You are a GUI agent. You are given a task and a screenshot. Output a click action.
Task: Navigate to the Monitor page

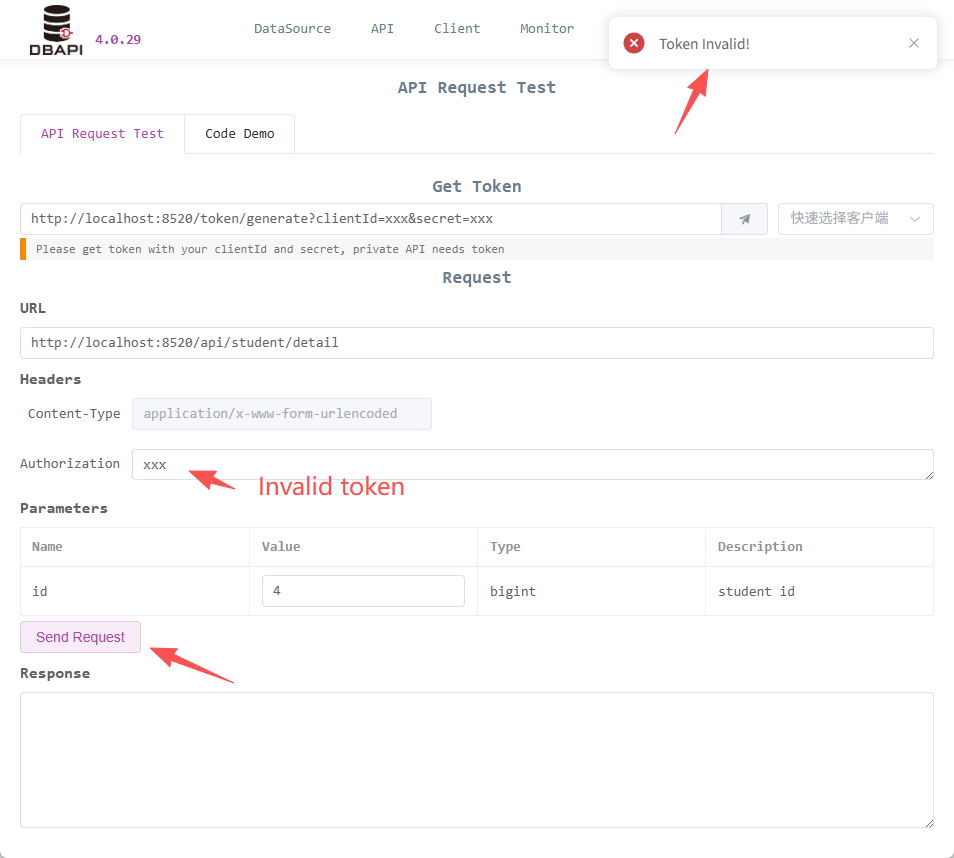547,29
